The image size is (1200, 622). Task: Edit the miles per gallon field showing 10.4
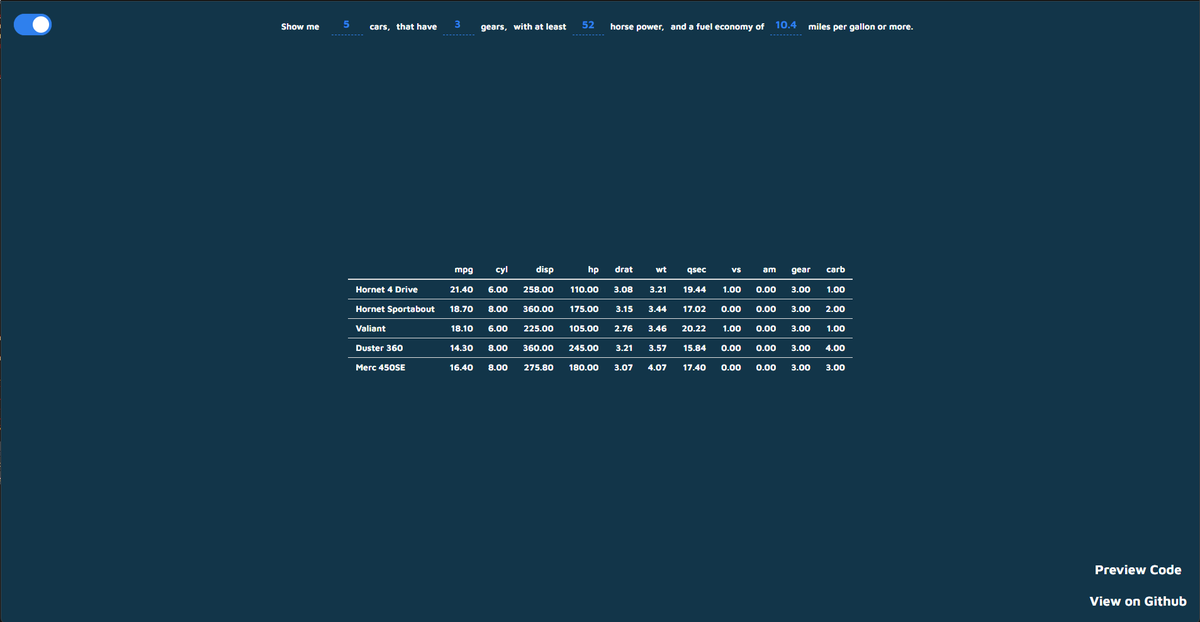coord(786,25)
